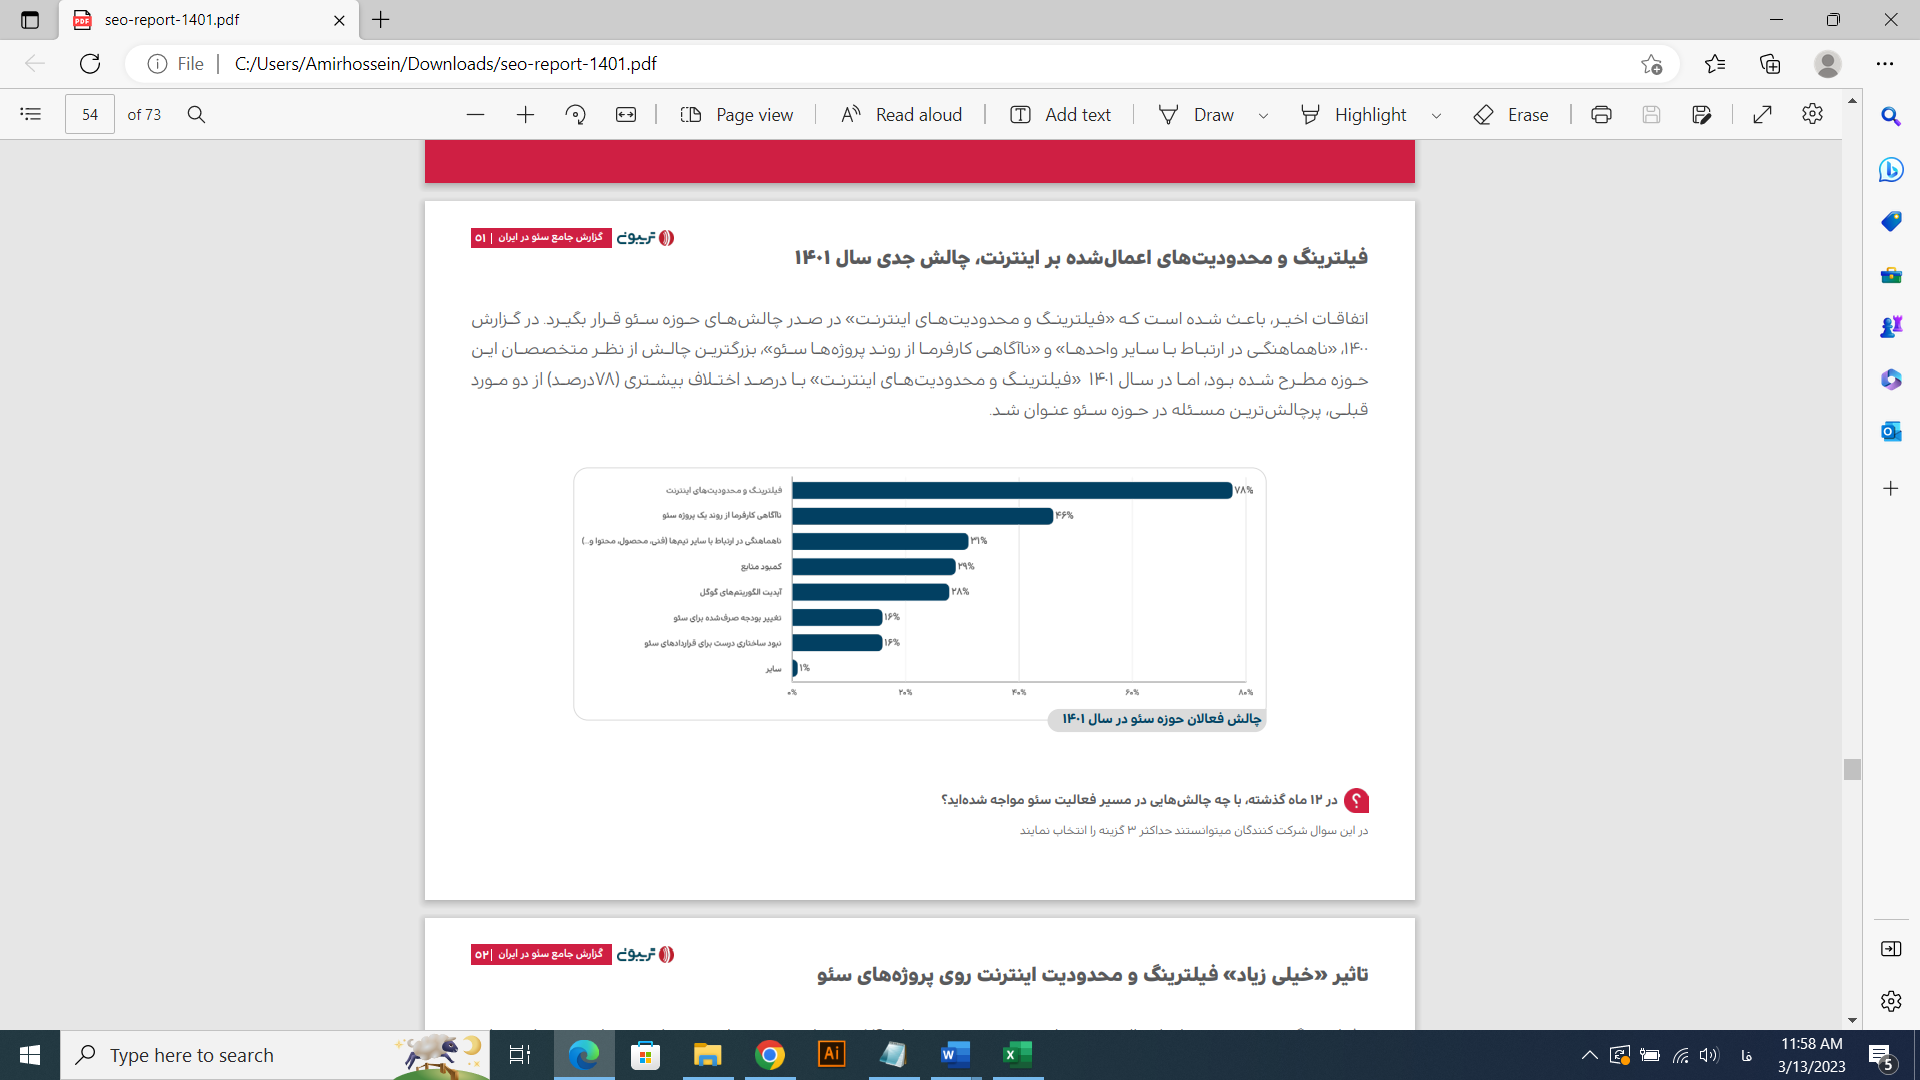Toggle the Highlight tool on
The image size is (1920, 1080).
point(1354,114)
